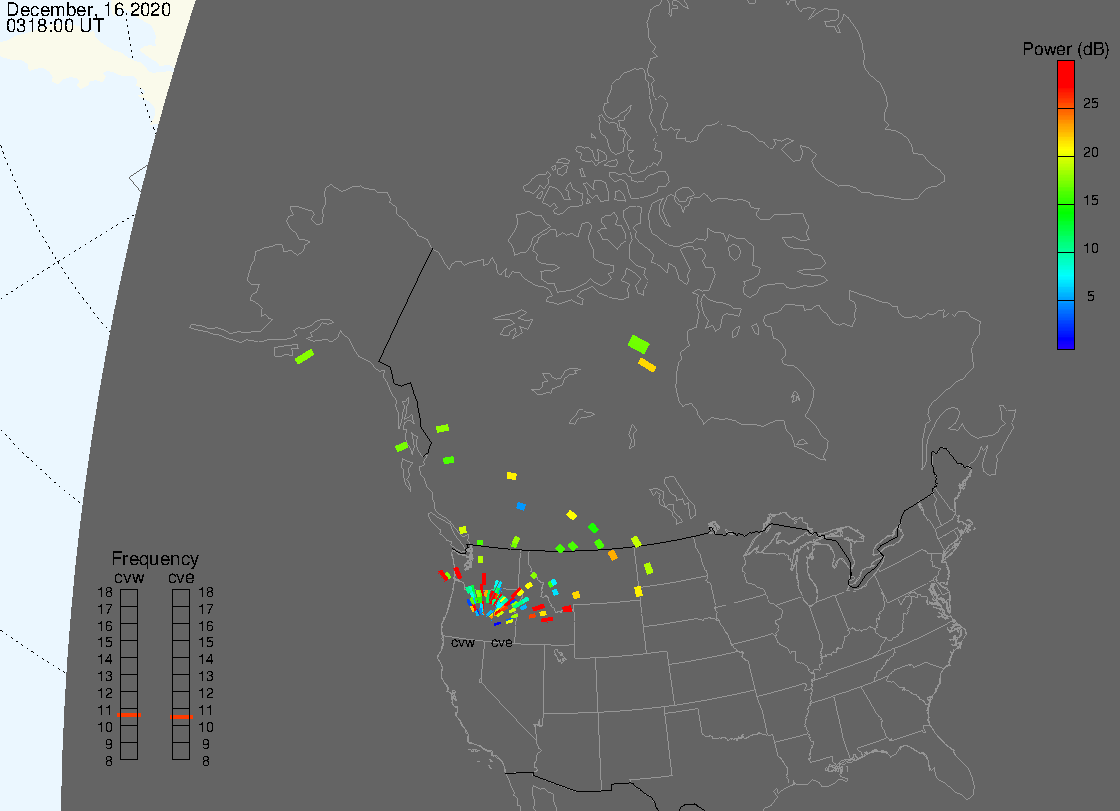This screenshot has height=811, width=1120.
Task: Click the date text December, 16.2020
Action: point(89,9)
